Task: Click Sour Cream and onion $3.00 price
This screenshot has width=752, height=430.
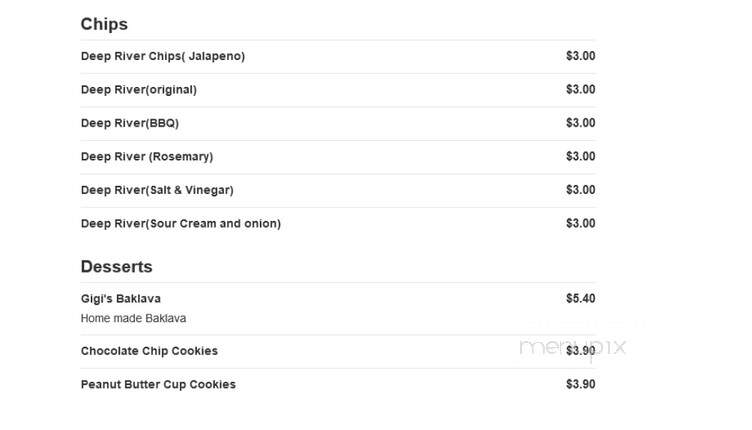Action: [580, 224]
